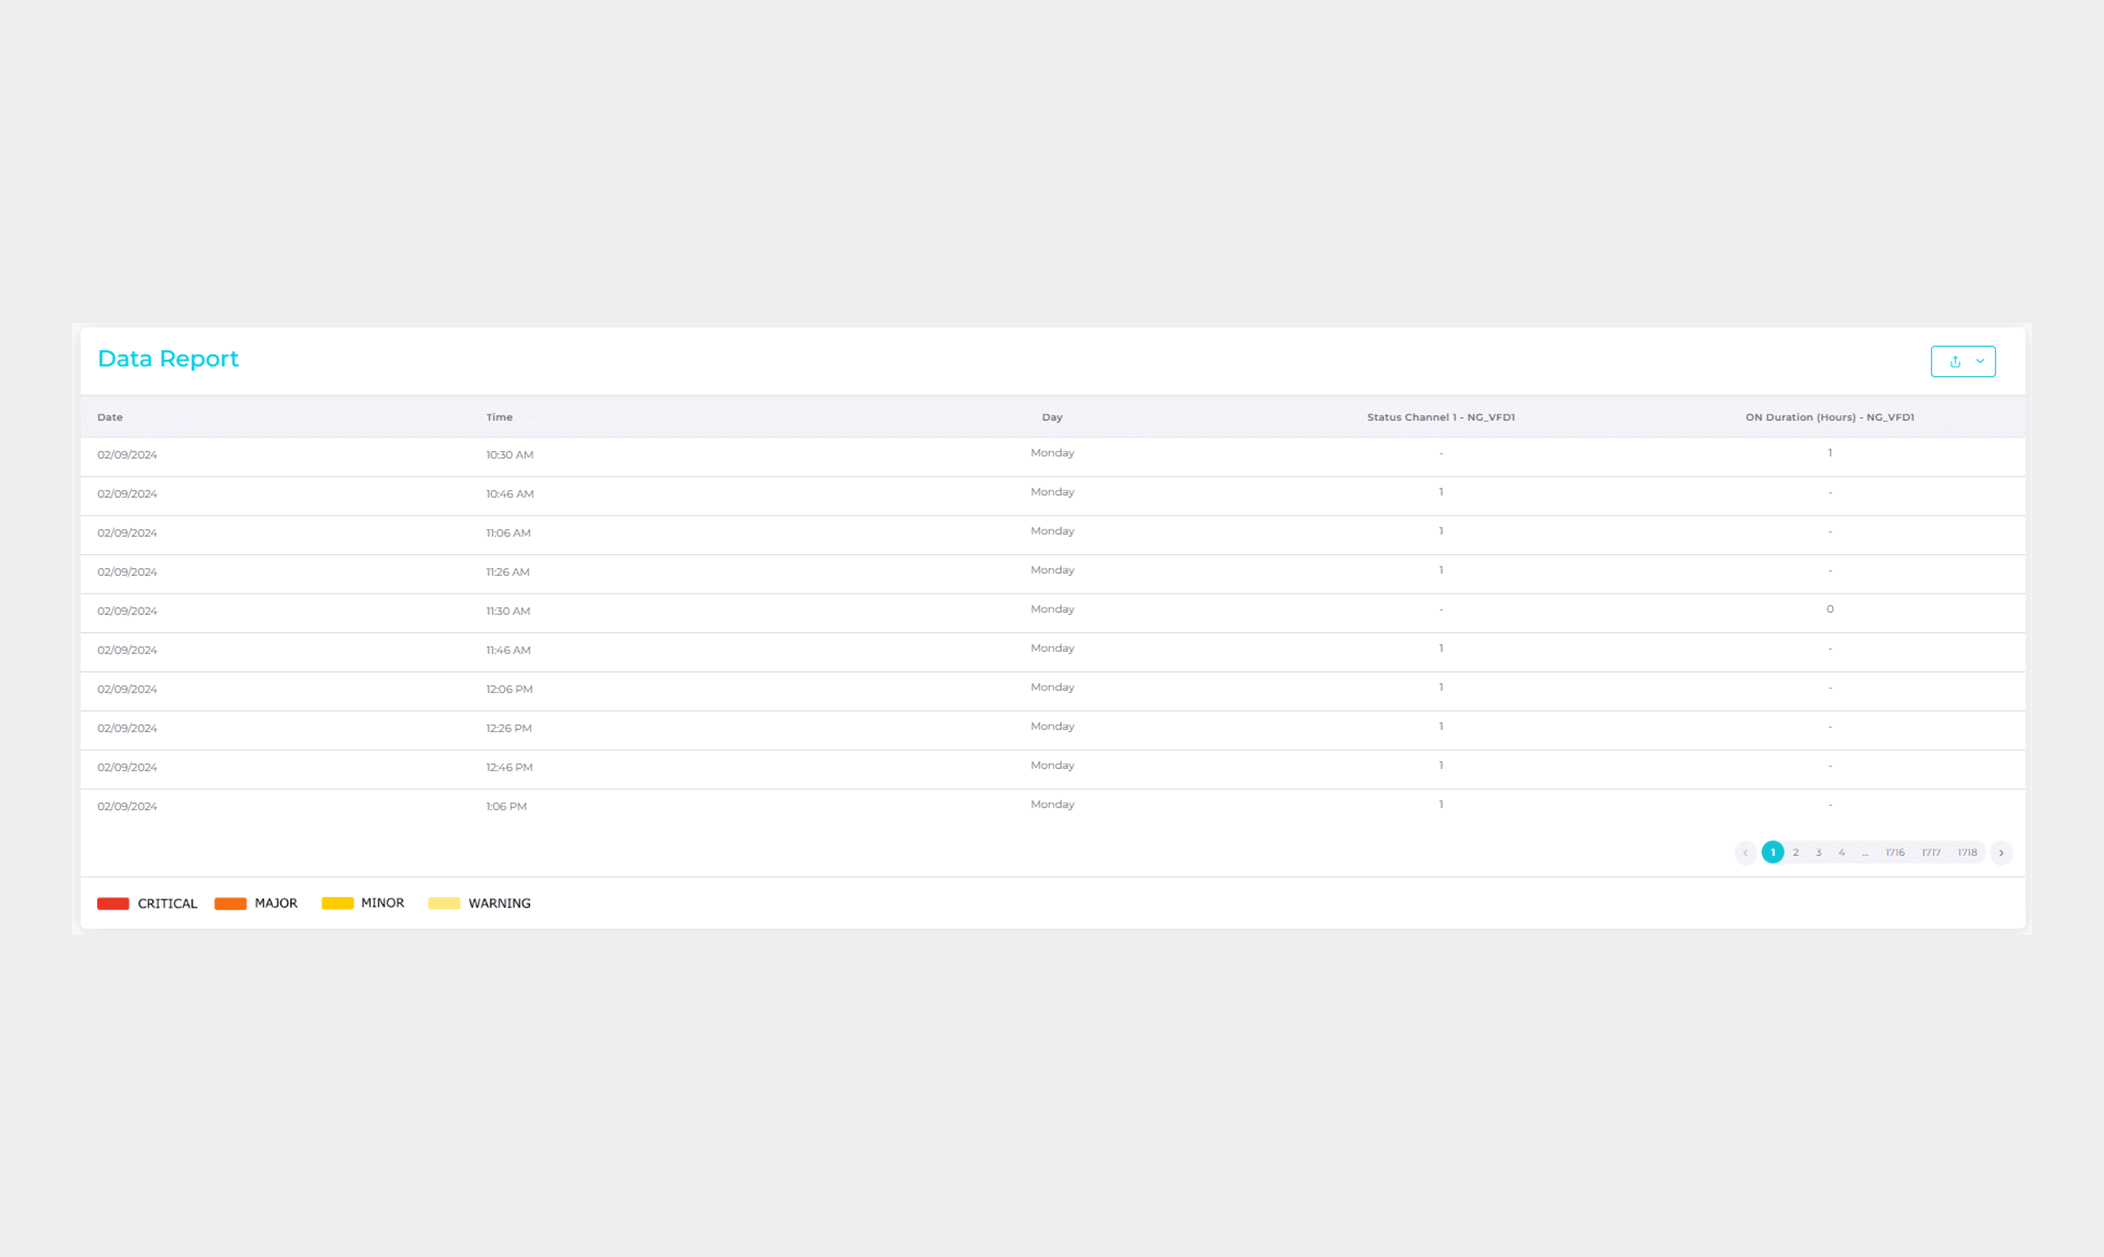
Task: Click the Time column header
Action: pyautogui.click(x=499, y=417)
